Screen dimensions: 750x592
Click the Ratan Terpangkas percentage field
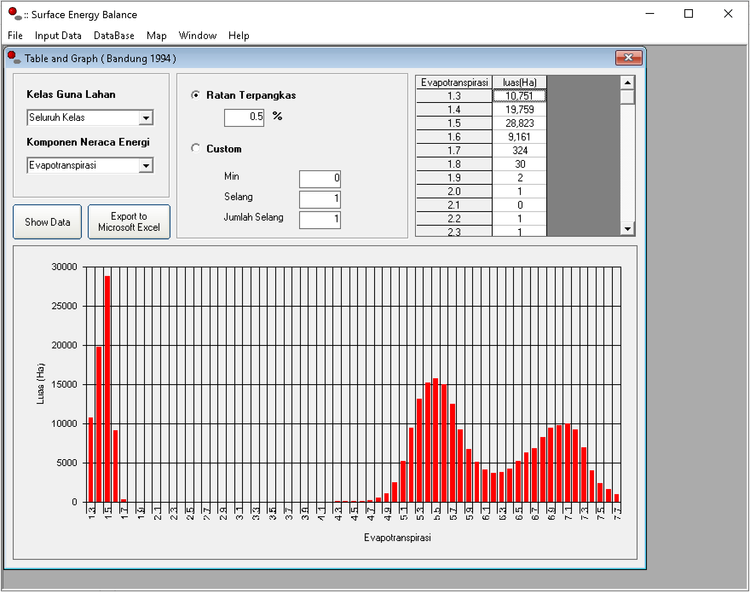tap(244, 117)
